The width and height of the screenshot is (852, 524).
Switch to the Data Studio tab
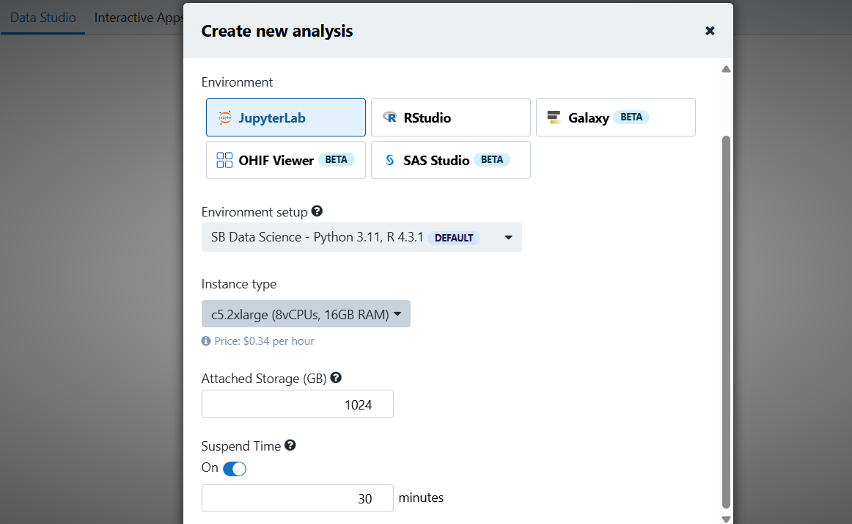point(43,17)
